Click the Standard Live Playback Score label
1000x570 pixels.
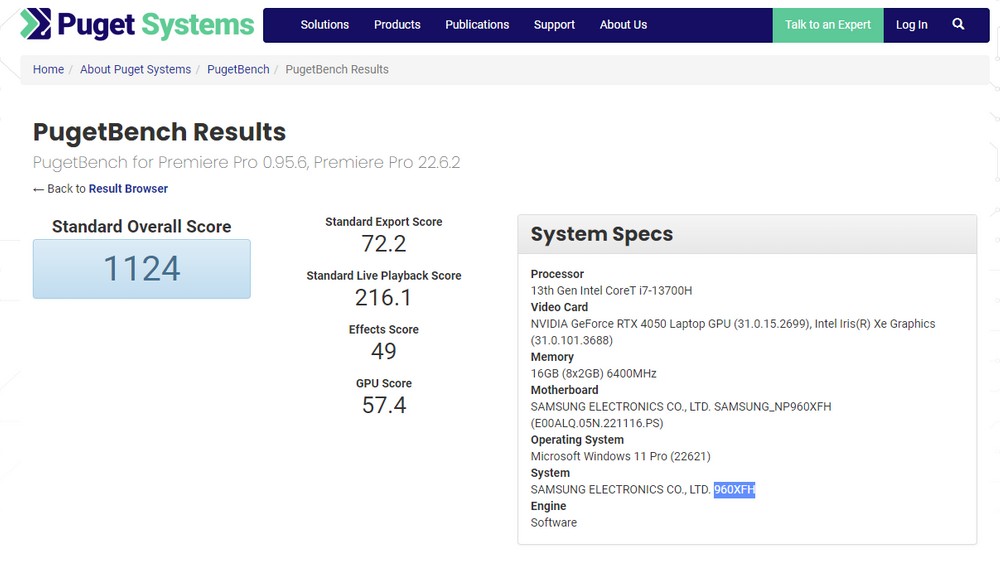tap(383, 275)
